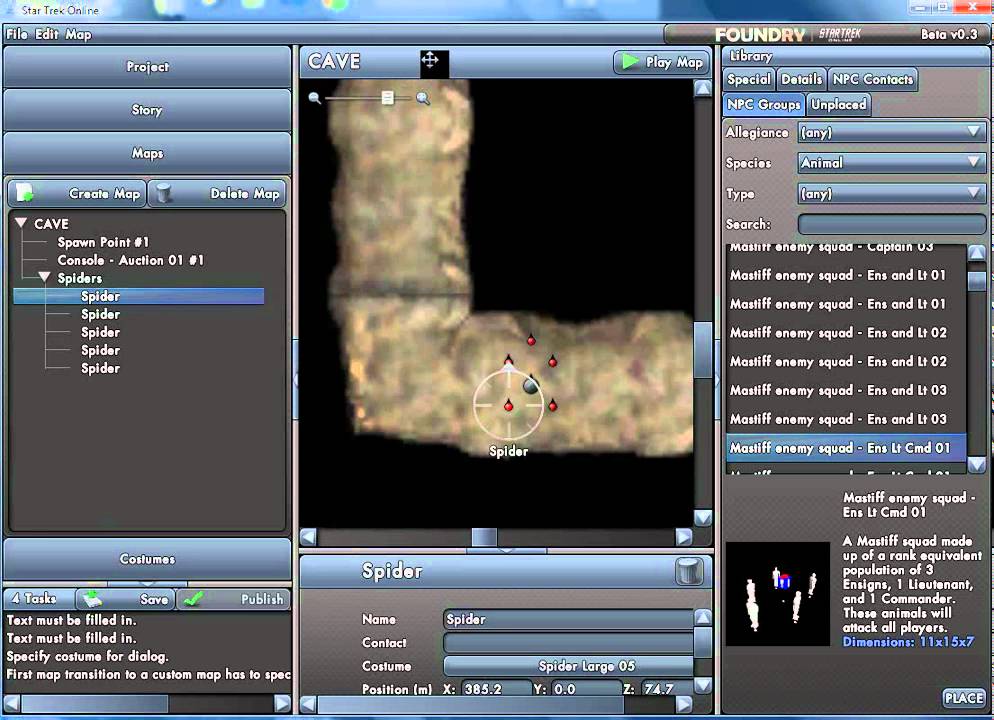
Task: Select the highlighted Spider tree item
Action: pyautogui.click(x=139, y=296)
